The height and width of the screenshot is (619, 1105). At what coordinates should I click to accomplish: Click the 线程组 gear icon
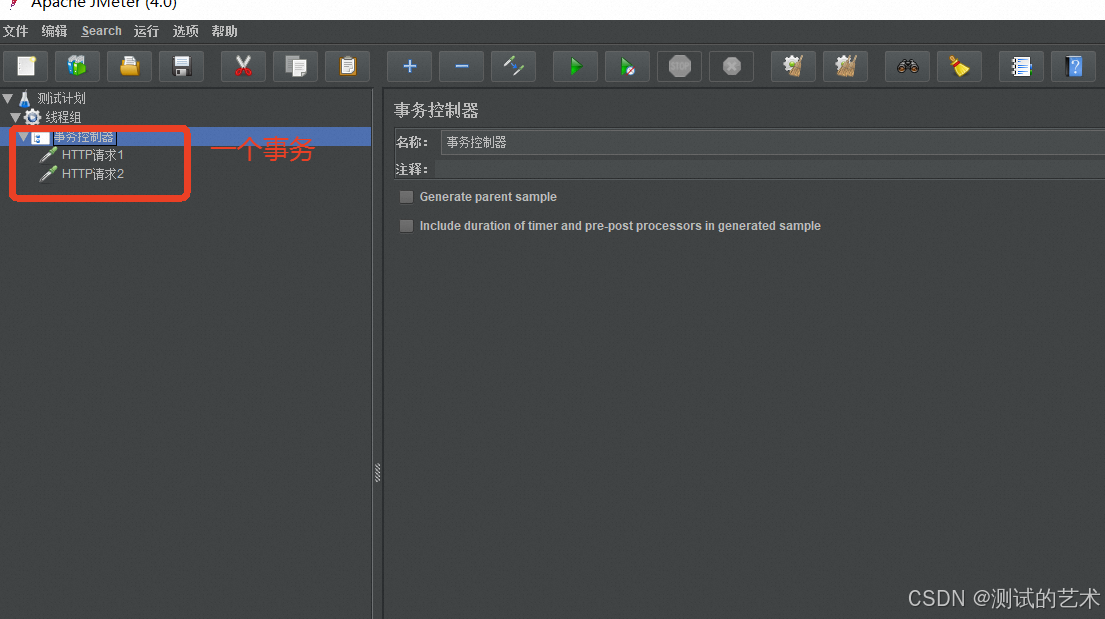point(32,117)
